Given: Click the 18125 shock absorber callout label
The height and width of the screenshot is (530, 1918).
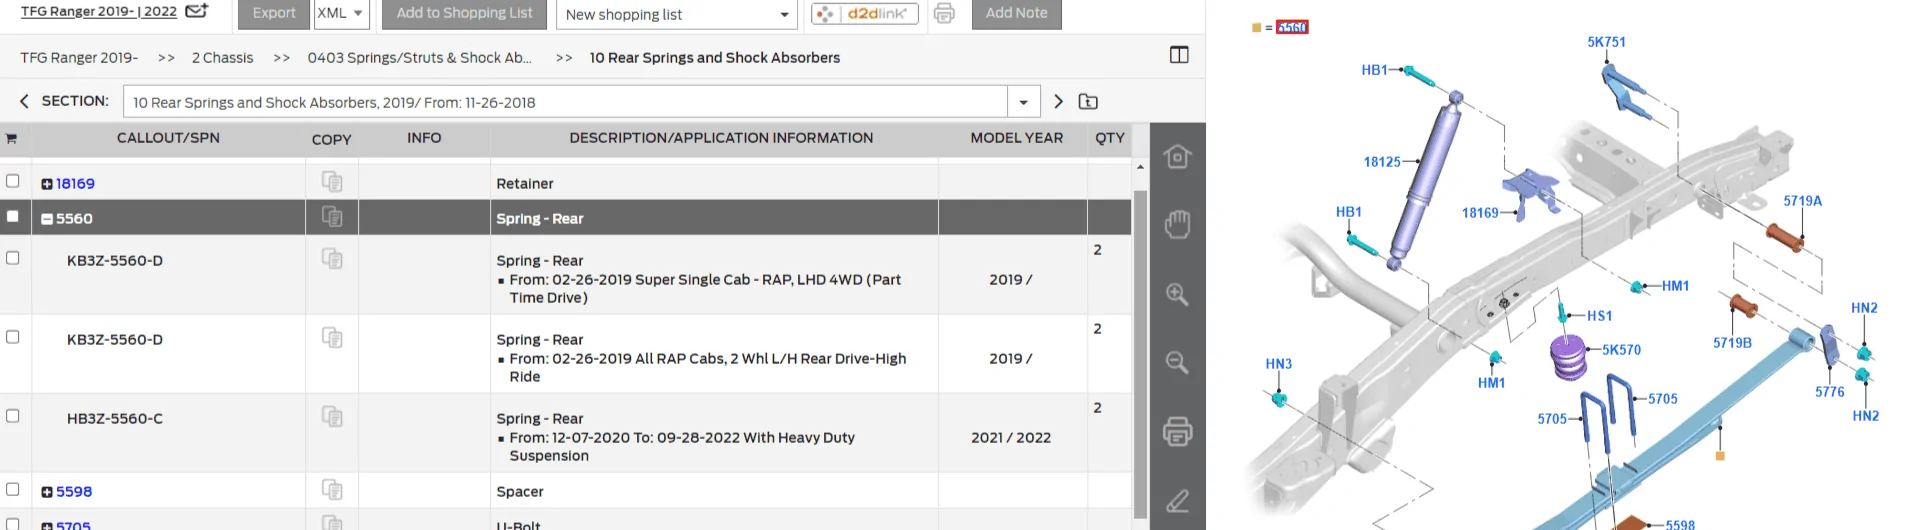Looking at the screenshot, I should tap(1382, 162).
